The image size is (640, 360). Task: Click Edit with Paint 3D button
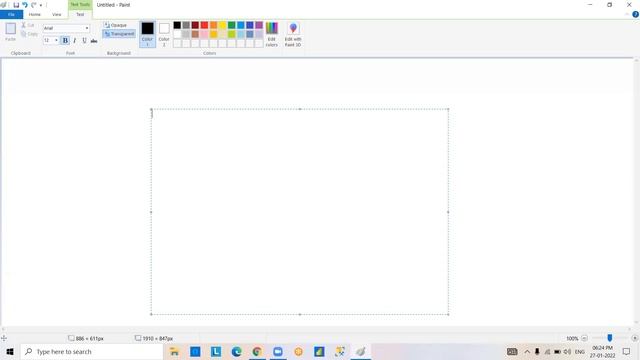293,34
